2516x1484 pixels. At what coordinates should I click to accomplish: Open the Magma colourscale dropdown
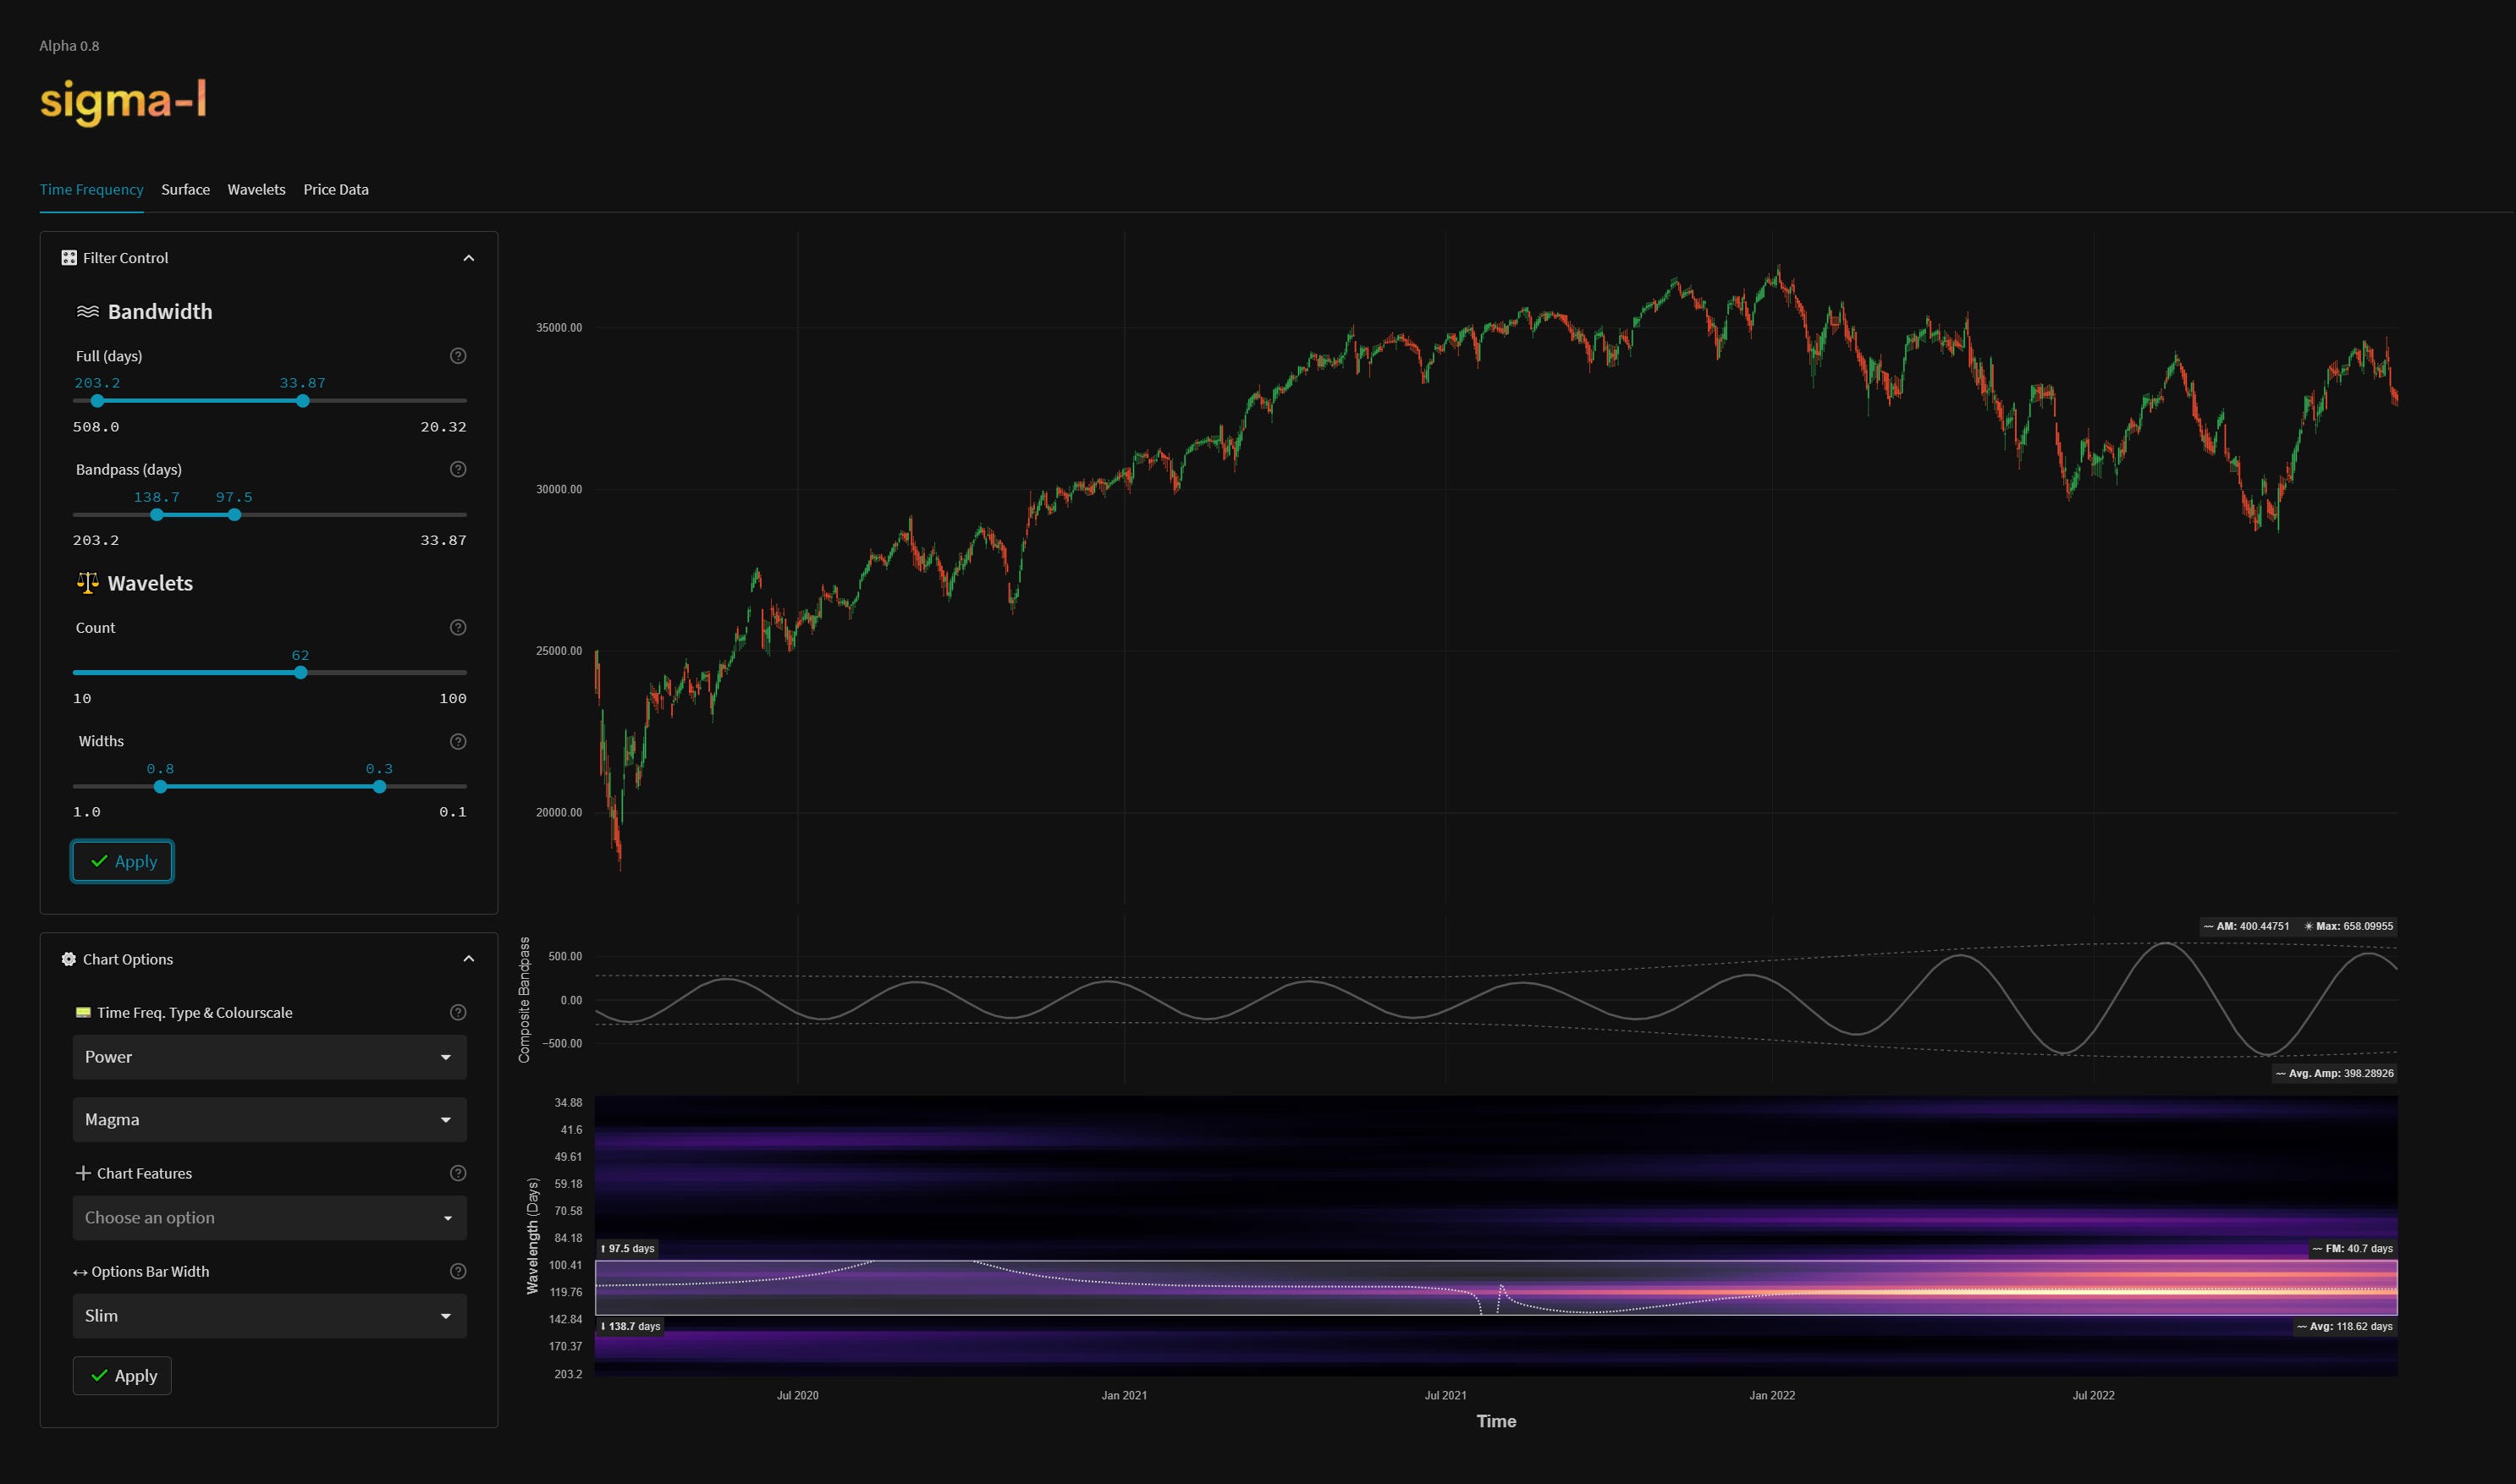(269, 1119)
